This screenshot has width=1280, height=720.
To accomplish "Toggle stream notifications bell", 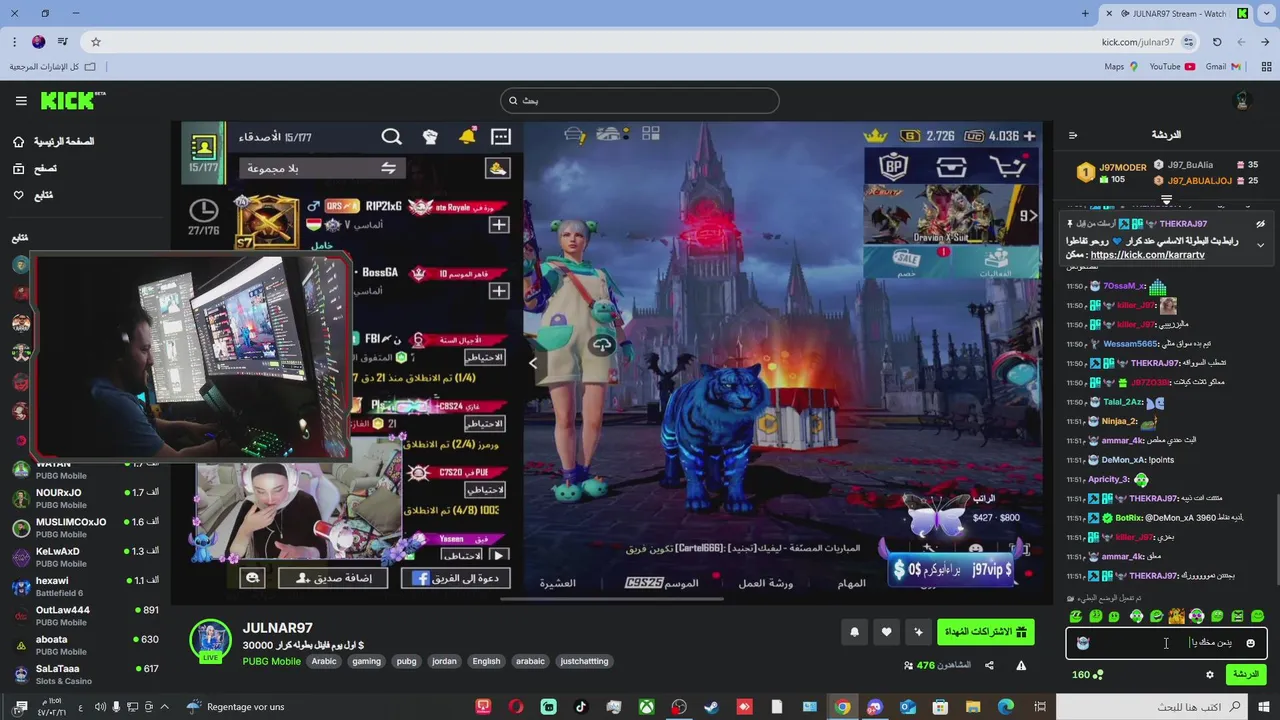I will click(854, 632).
